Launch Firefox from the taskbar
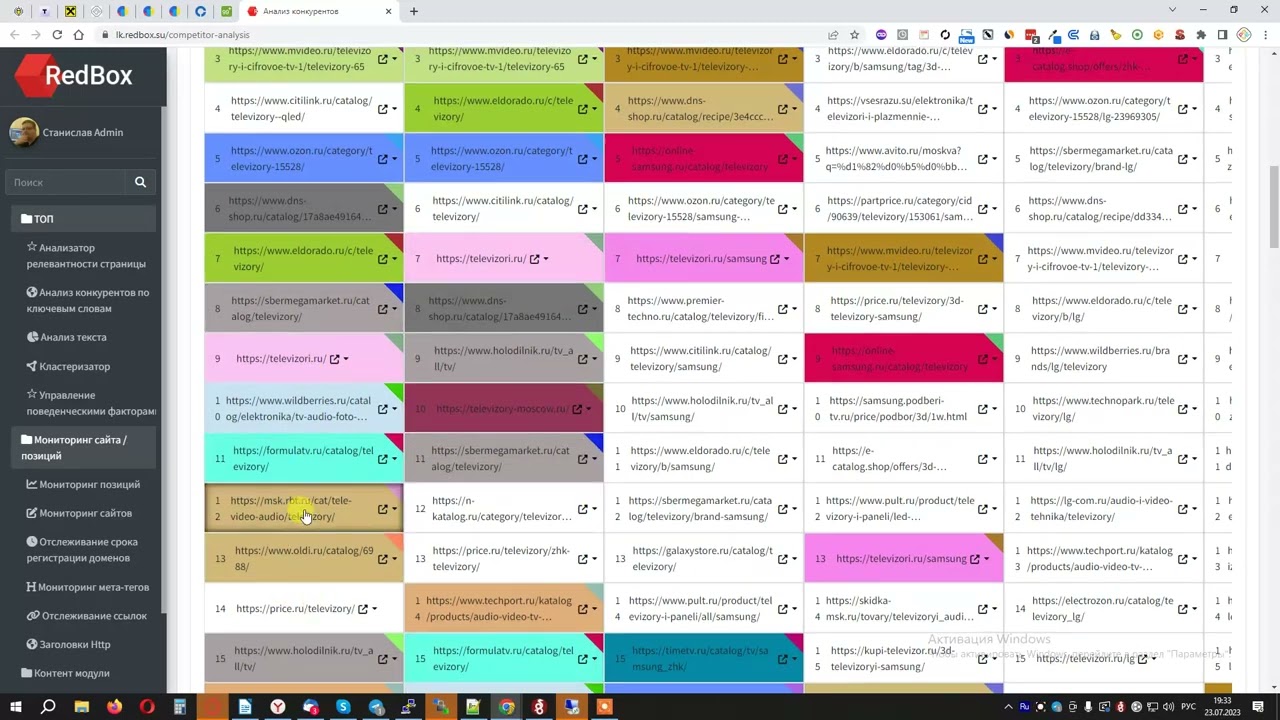The width and height of the screenshot is (1280, 720). pos(114,707)
